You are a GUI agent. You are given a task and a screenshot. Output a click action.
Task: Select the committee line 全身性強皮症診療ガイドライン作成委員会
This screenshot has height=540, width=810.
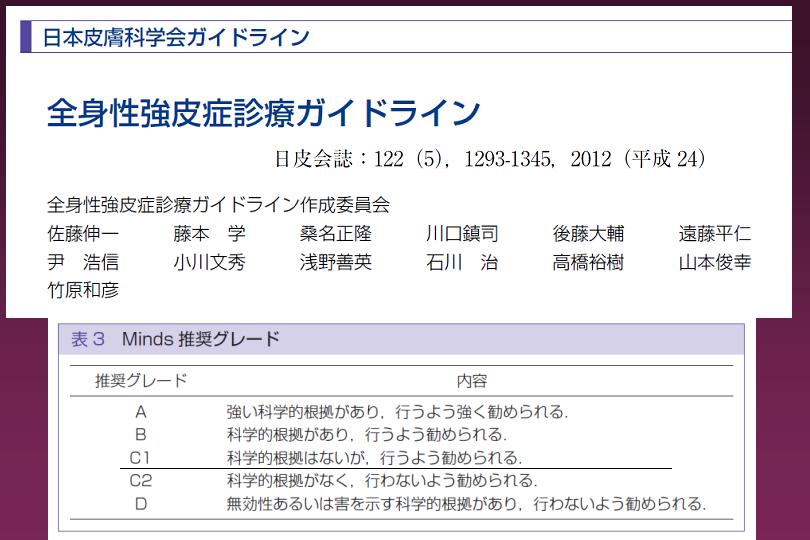click(218, 205)
